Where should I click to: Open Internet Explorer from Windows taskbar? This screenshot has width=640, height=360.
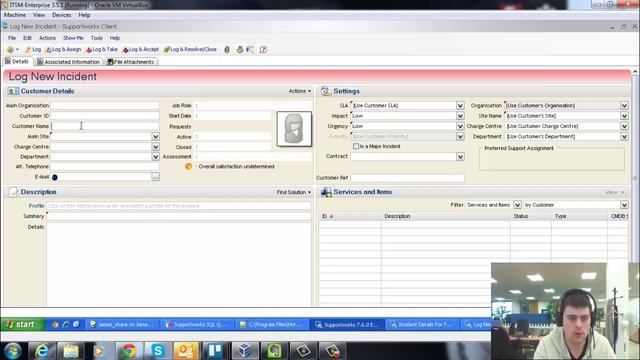[x=42, y=351]
